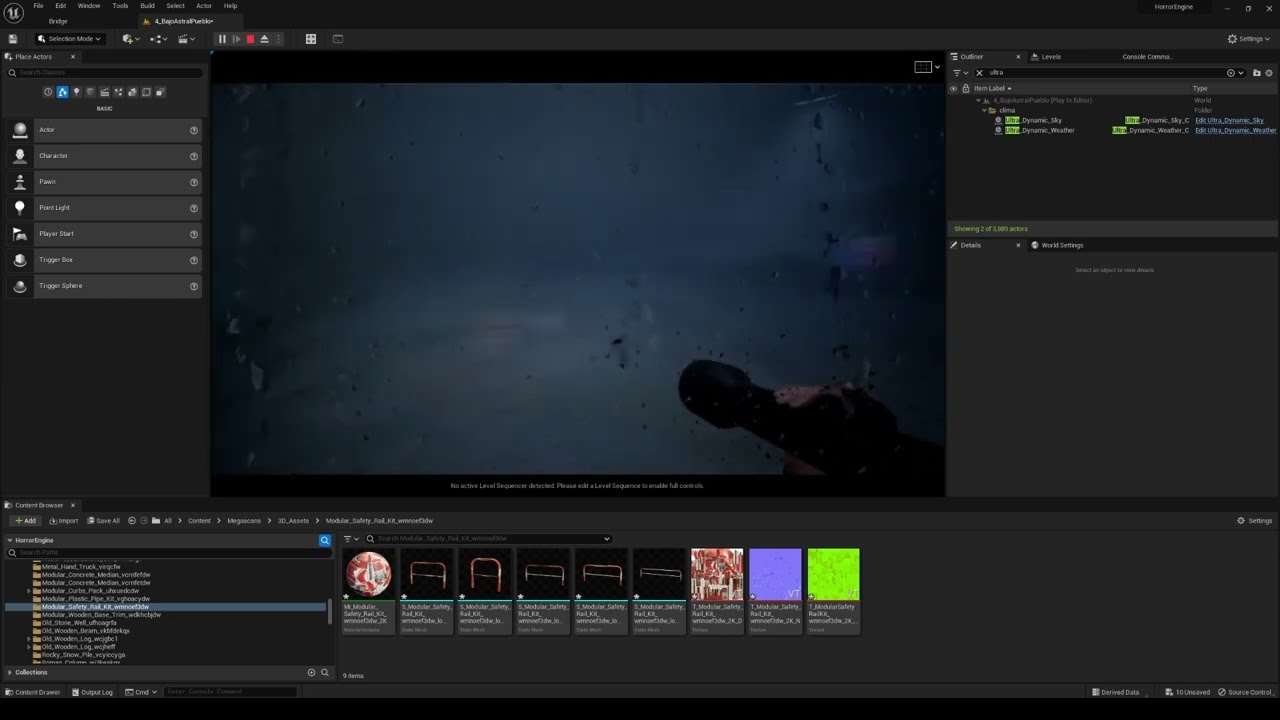Toggle the lock column icon in Outliner header

965,88
